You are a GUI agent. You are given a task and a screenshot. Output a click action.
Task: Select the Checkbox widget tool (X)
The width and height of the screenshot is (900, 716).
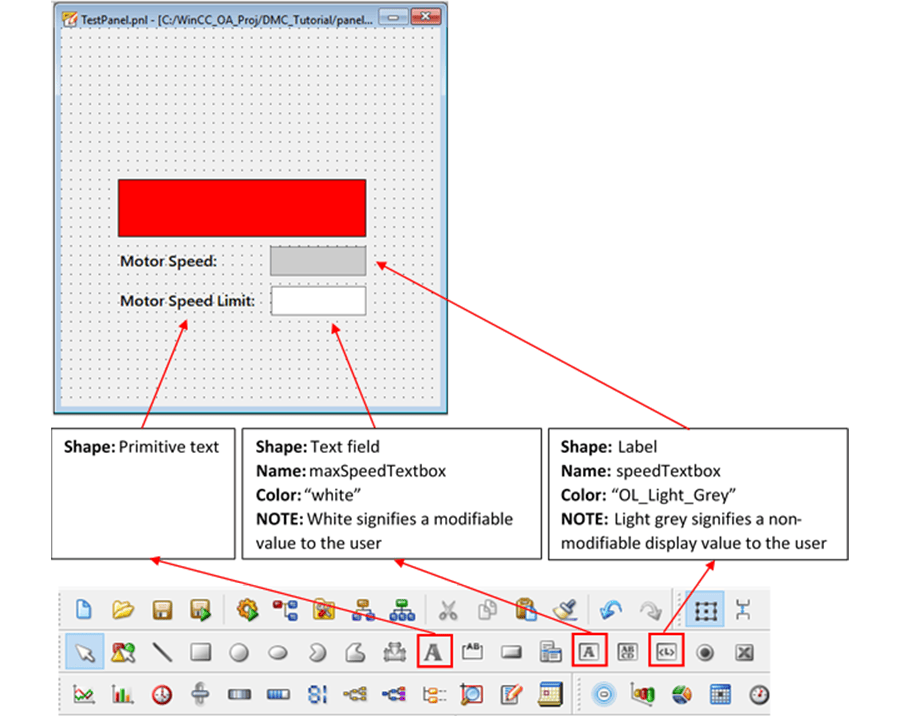tap(744, 652)
